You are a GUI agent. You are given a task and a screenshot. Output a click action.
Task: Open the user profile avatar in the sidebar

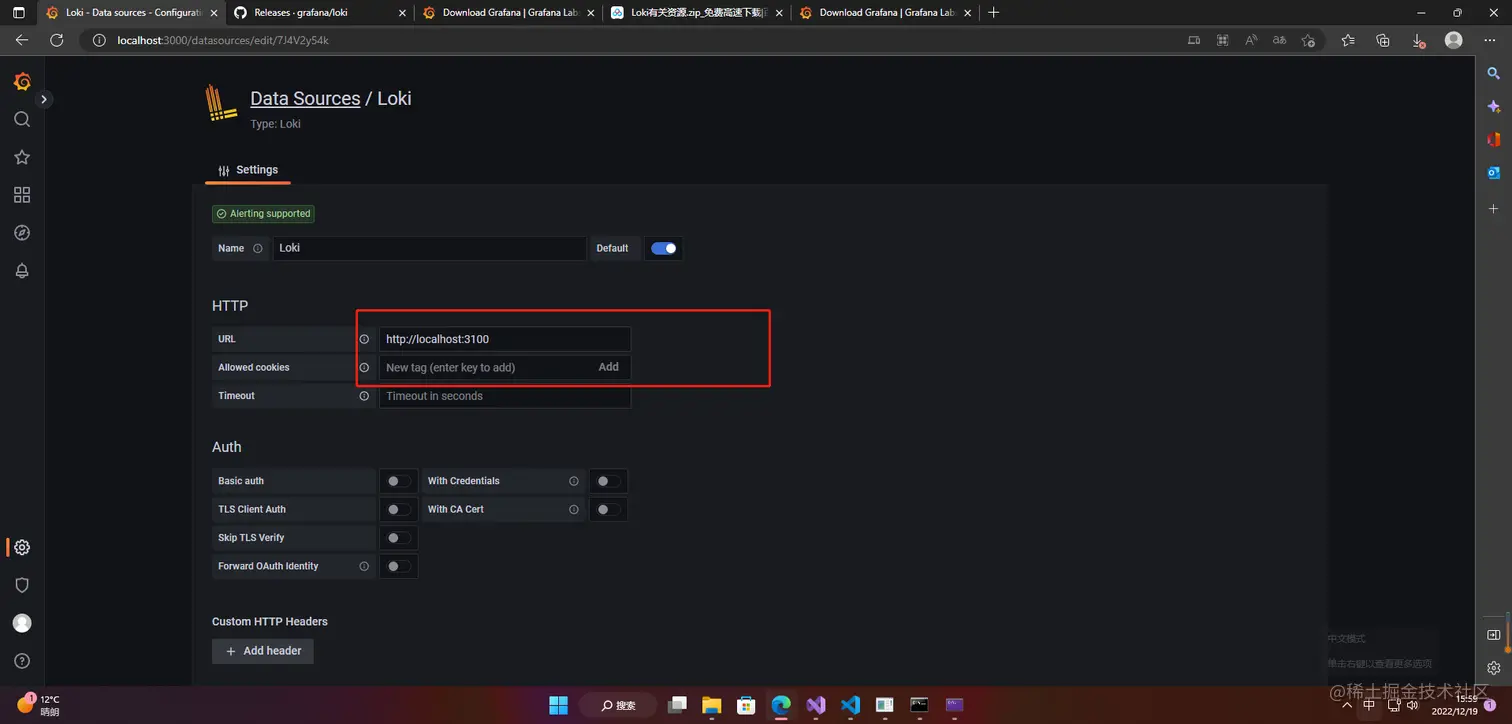[x=22, y=623]
